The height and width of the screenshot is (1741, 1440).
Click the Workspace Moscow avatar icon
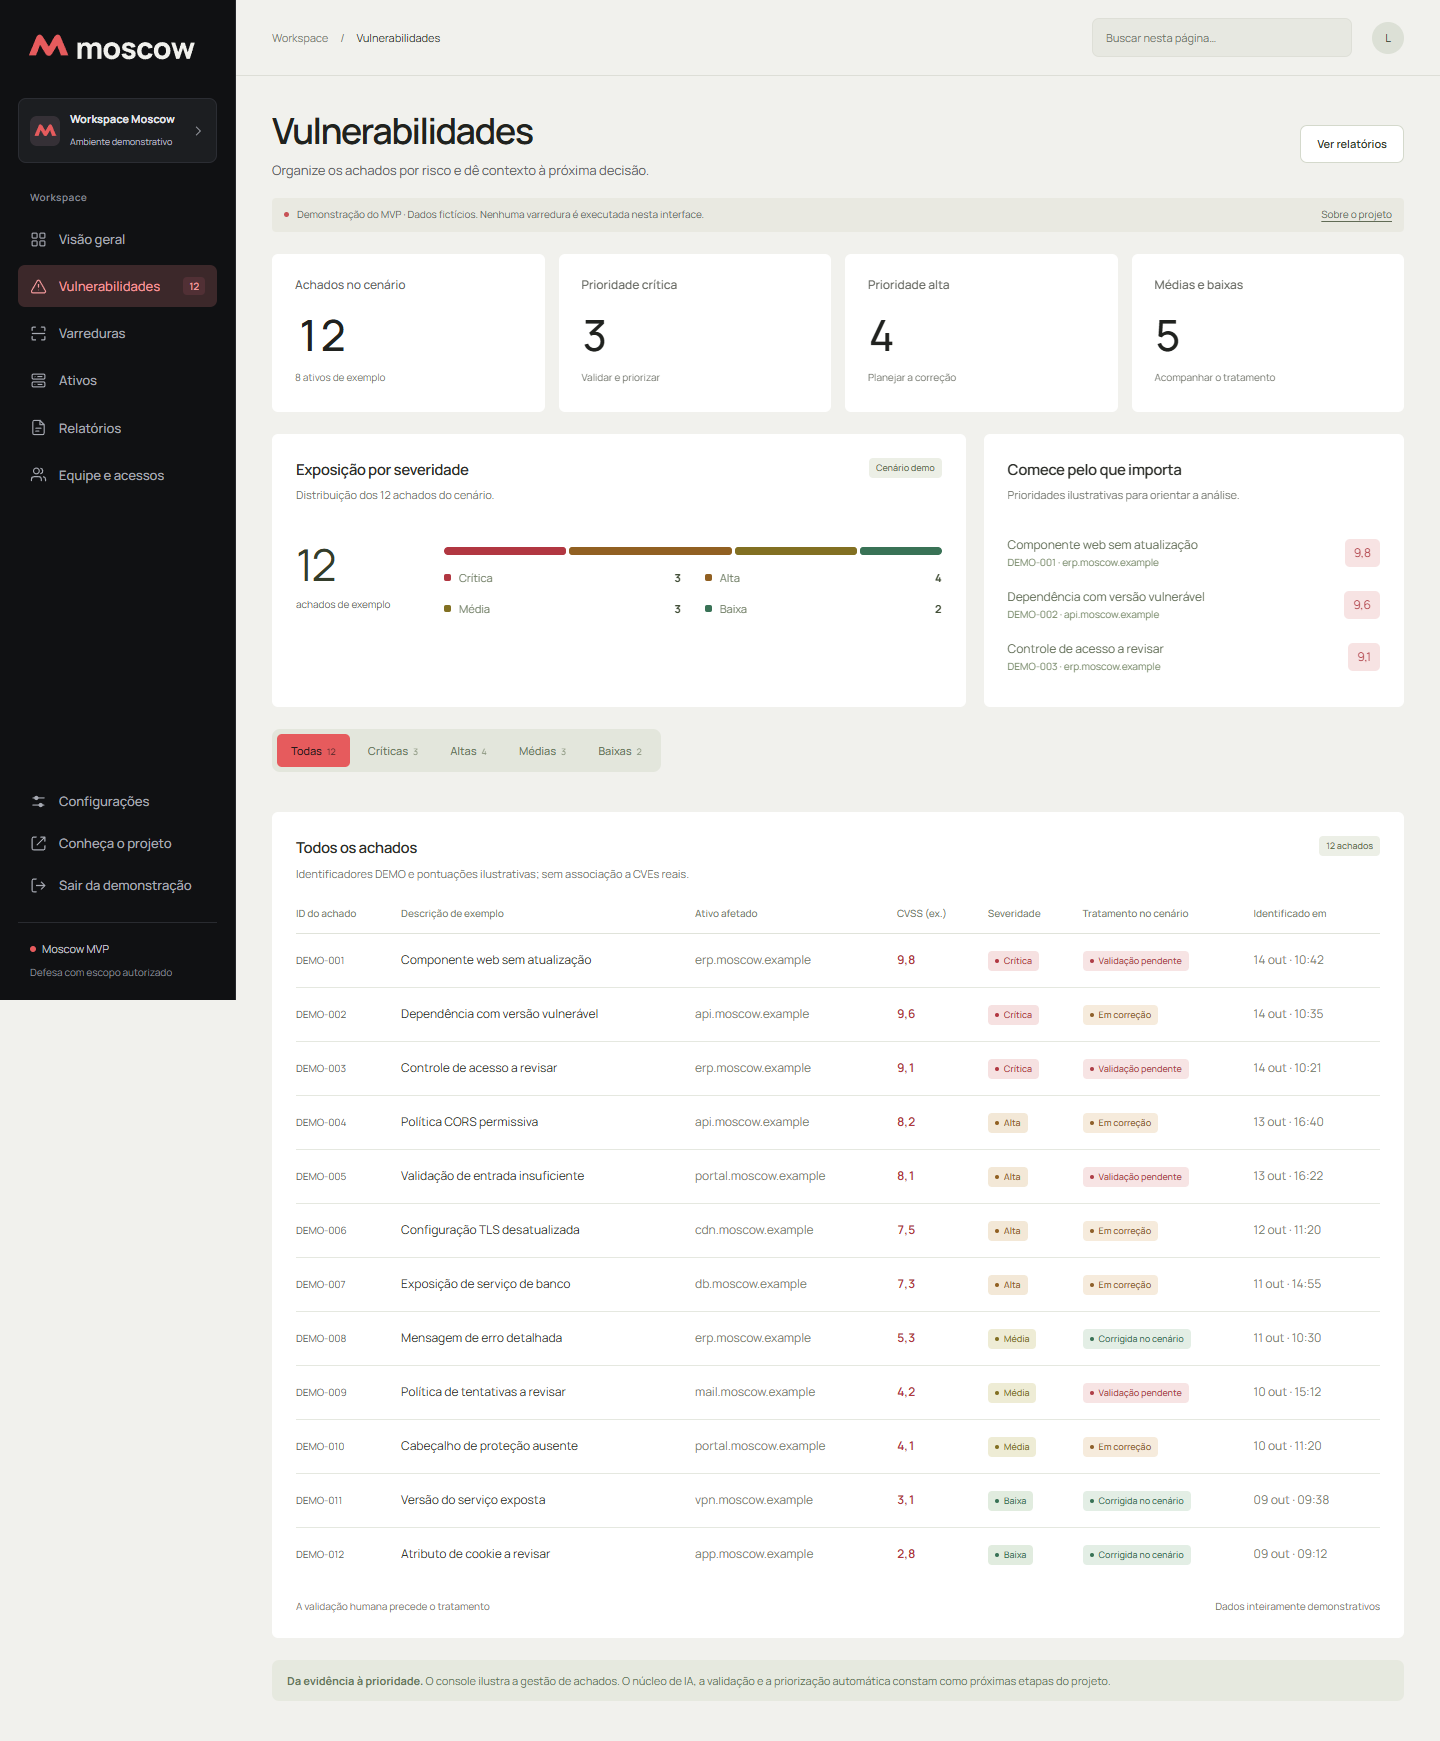[45, 130]
